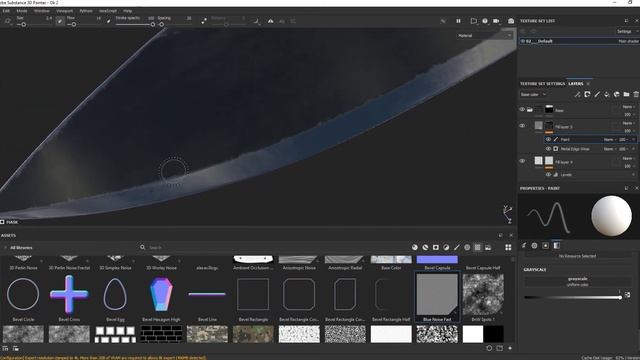Click the search magnifier icon in Assets
640x360 pixels.
142,247
